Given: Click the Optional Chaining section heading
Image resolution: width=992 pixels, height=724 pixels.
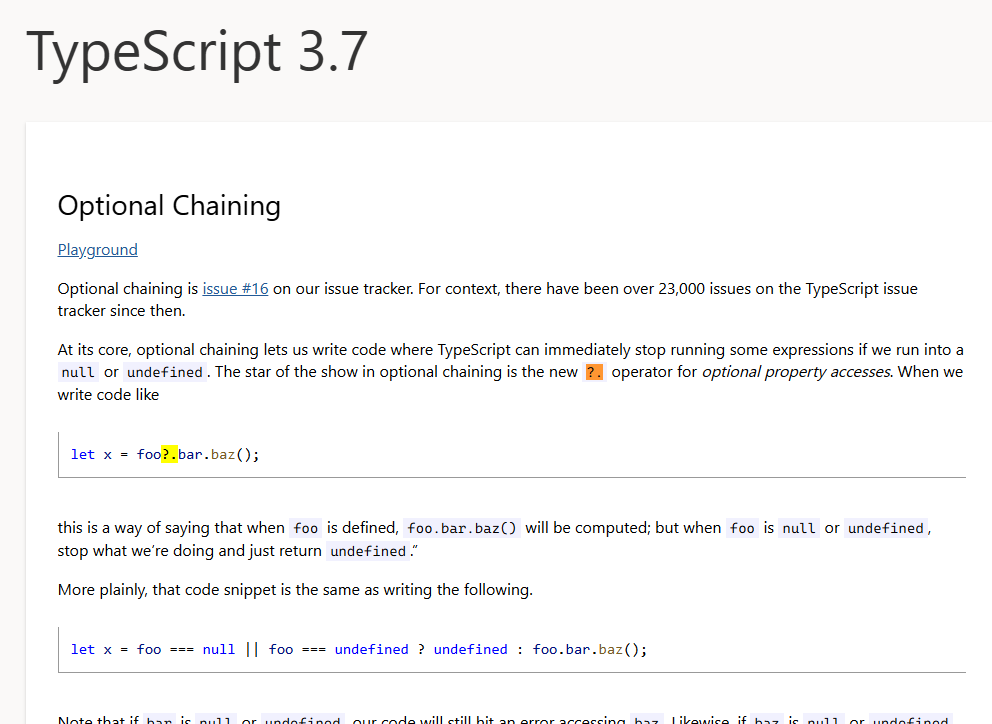Looking at the screenshot, I should click(169, 206).
